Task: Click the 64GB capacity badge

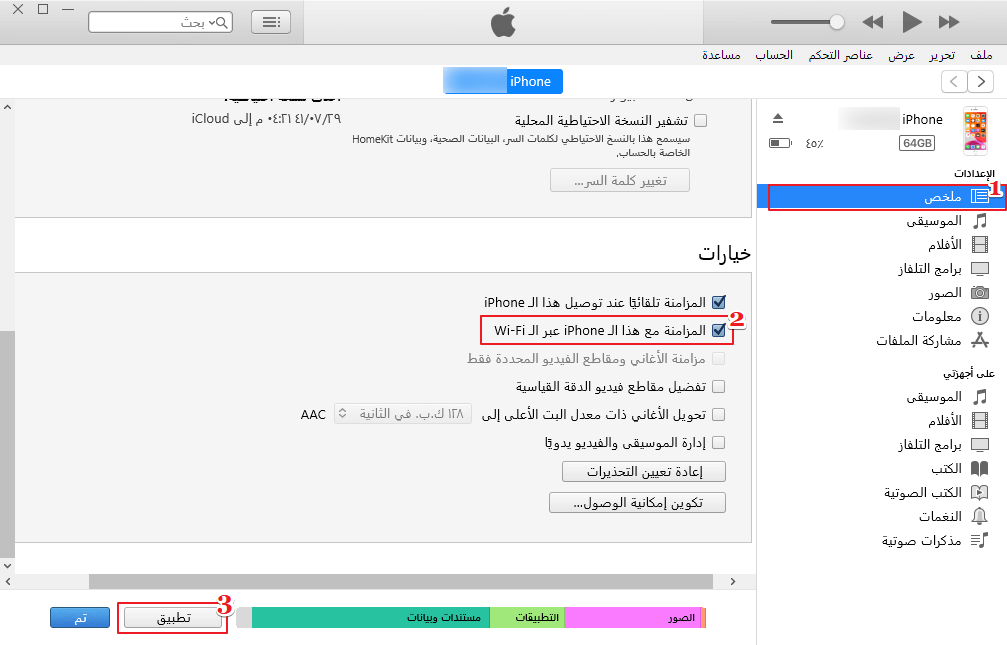Action: 916,143
